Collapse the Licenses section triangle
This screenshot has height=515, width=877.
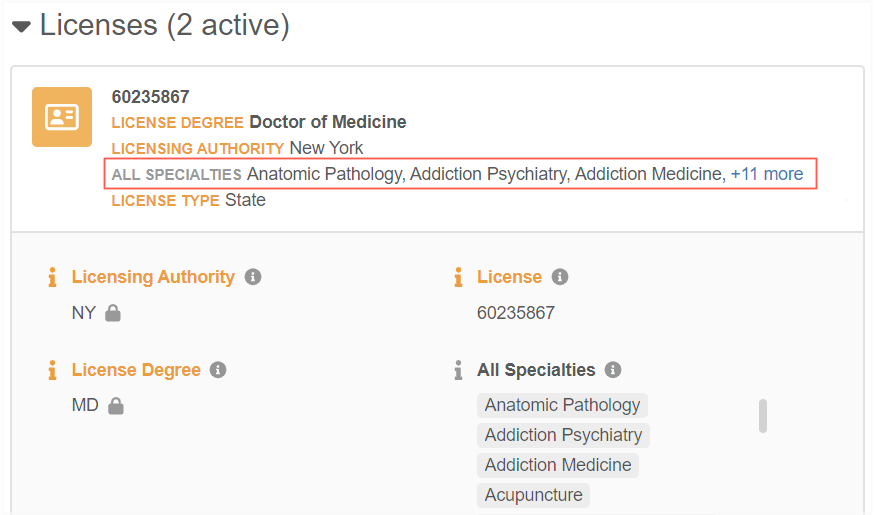[21, 26]
